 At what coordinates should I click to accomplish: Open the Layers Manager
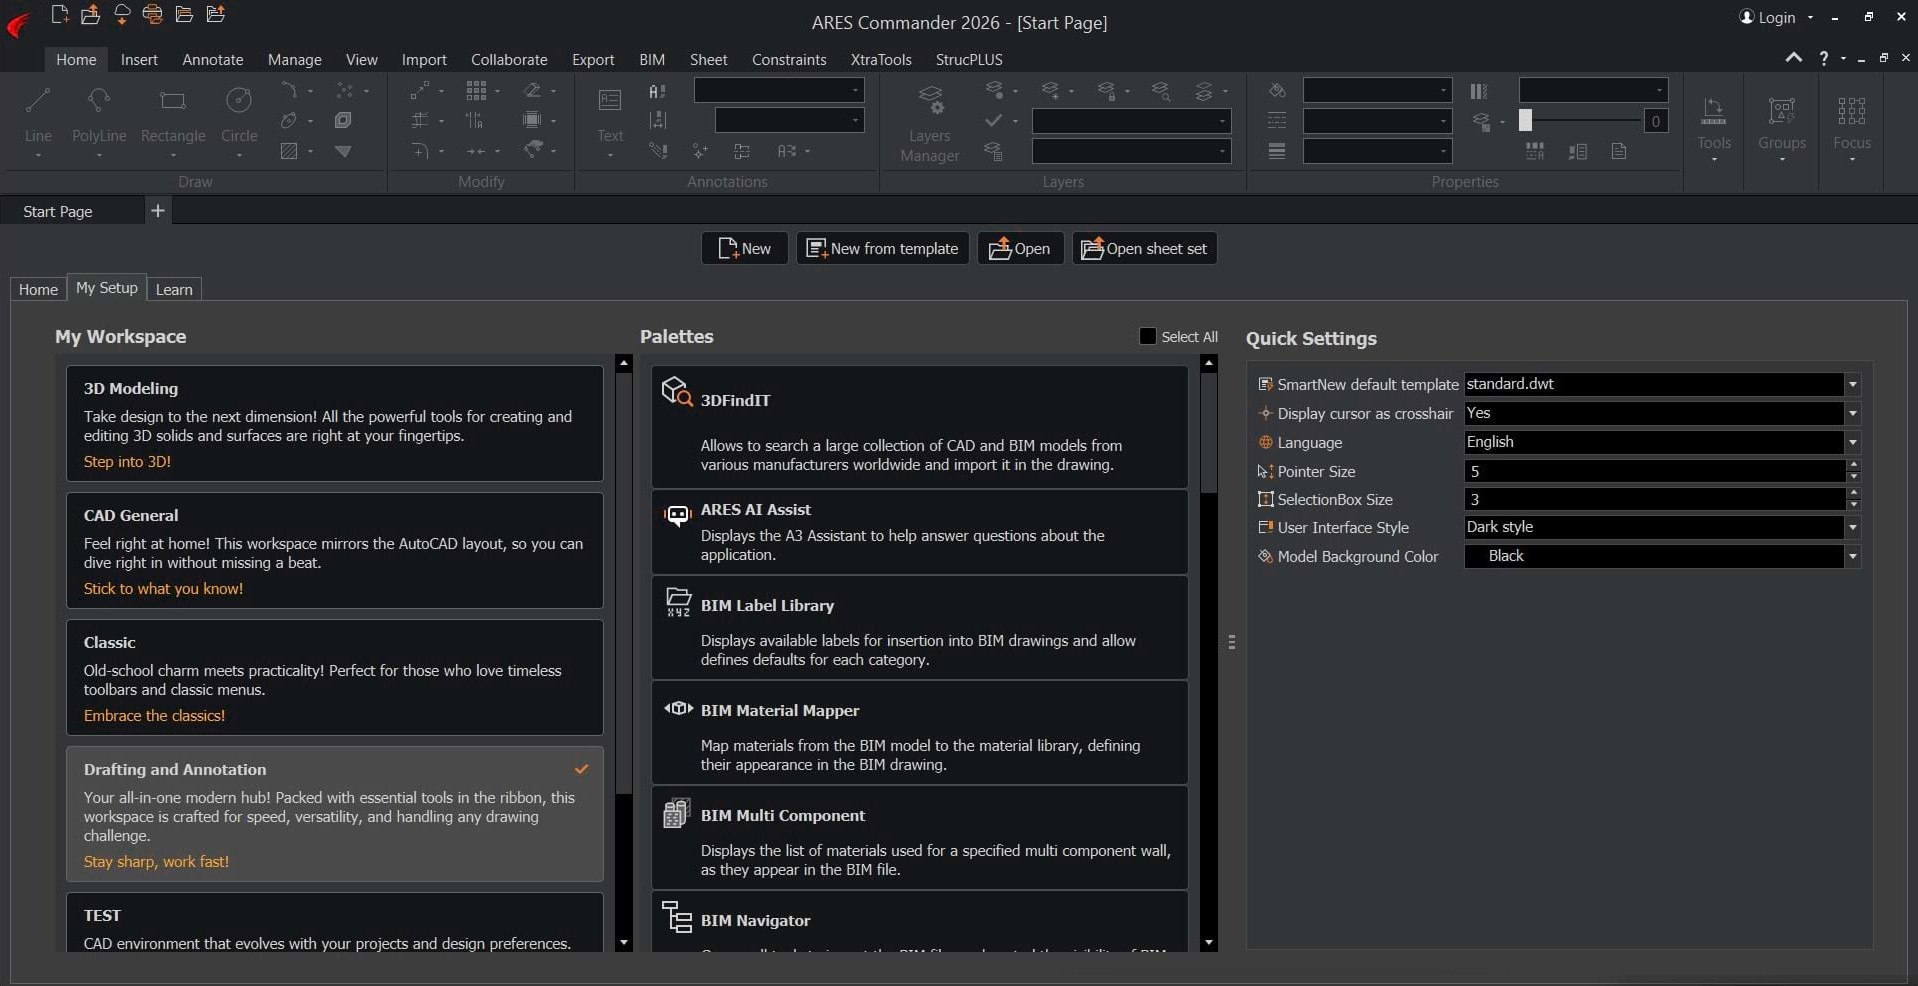[930, 123]
